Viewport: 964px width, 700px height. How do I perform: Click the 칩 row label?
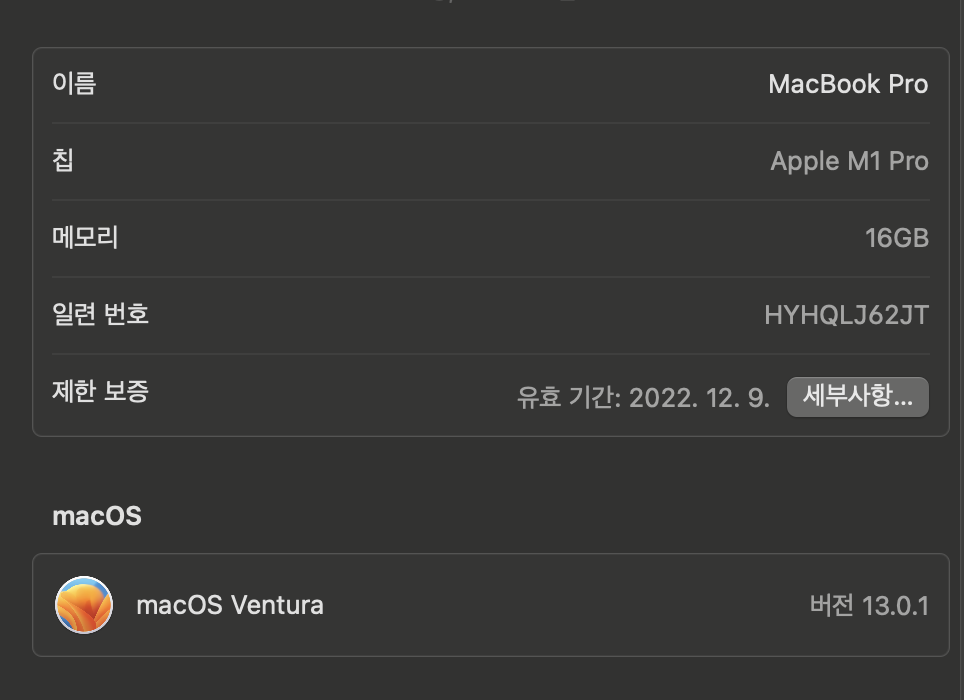[x=63, y=160]
